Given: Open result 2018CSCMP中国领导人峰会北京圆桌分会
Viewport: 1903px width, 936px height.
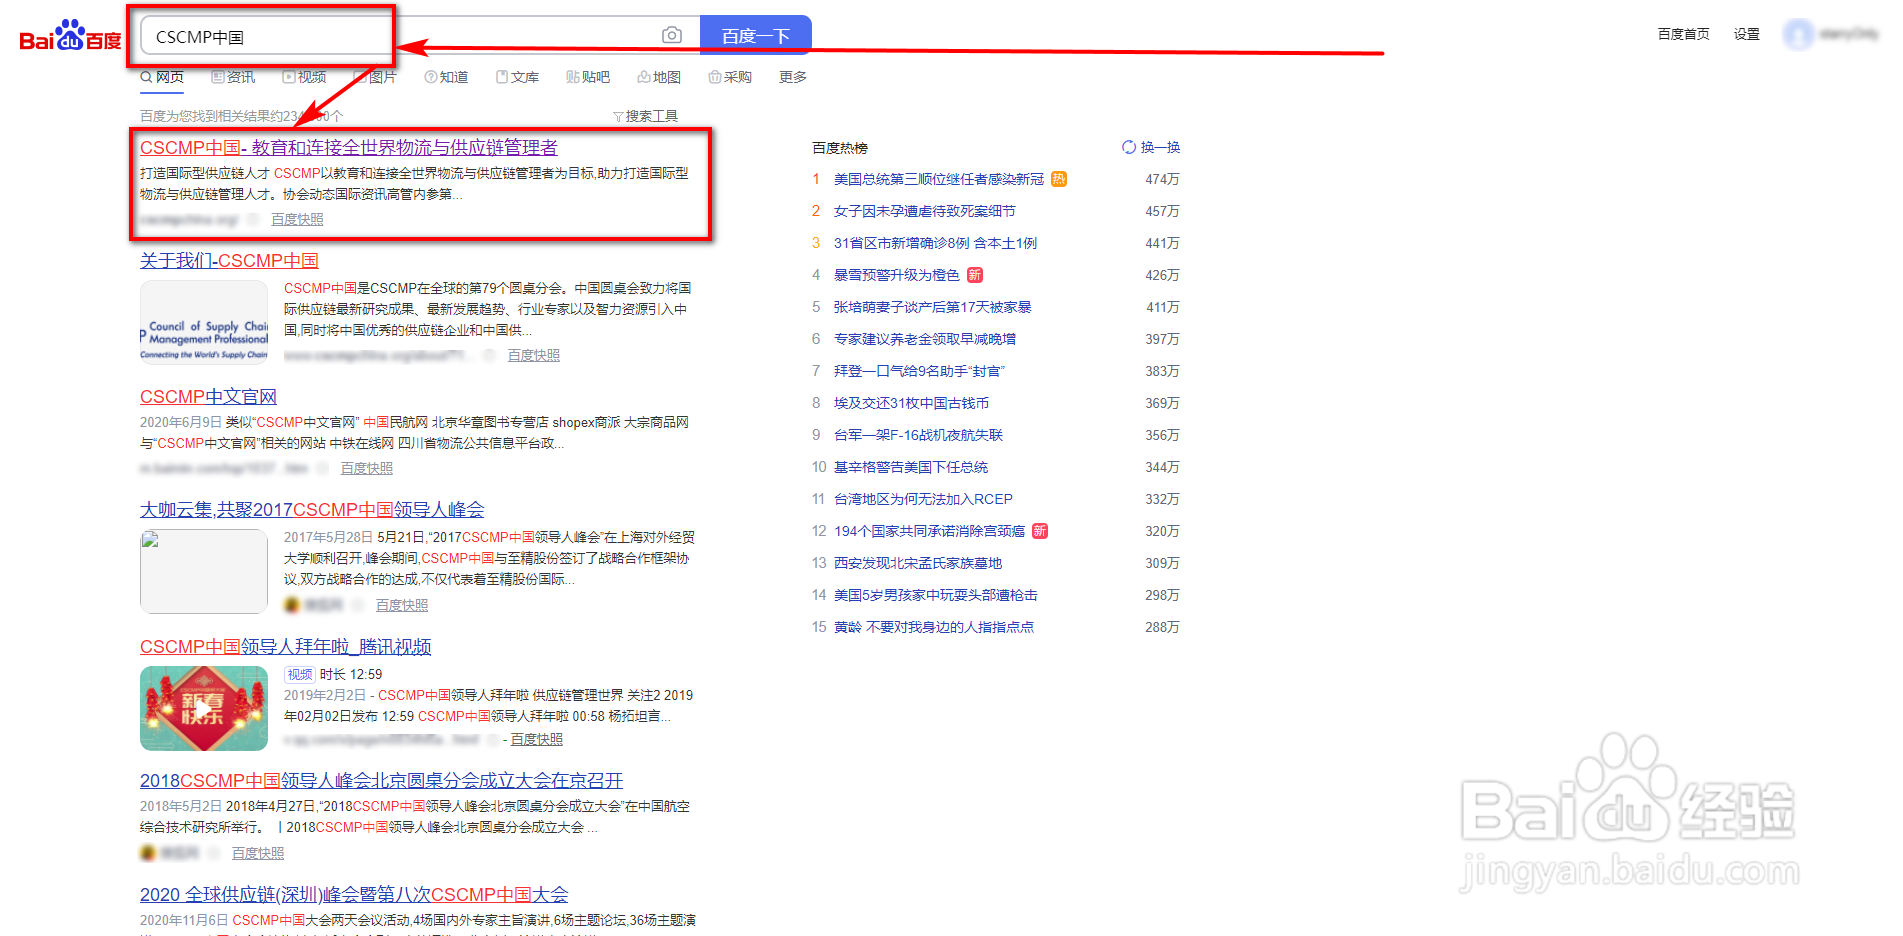Looking at the screenshot, I should (381, 781).
